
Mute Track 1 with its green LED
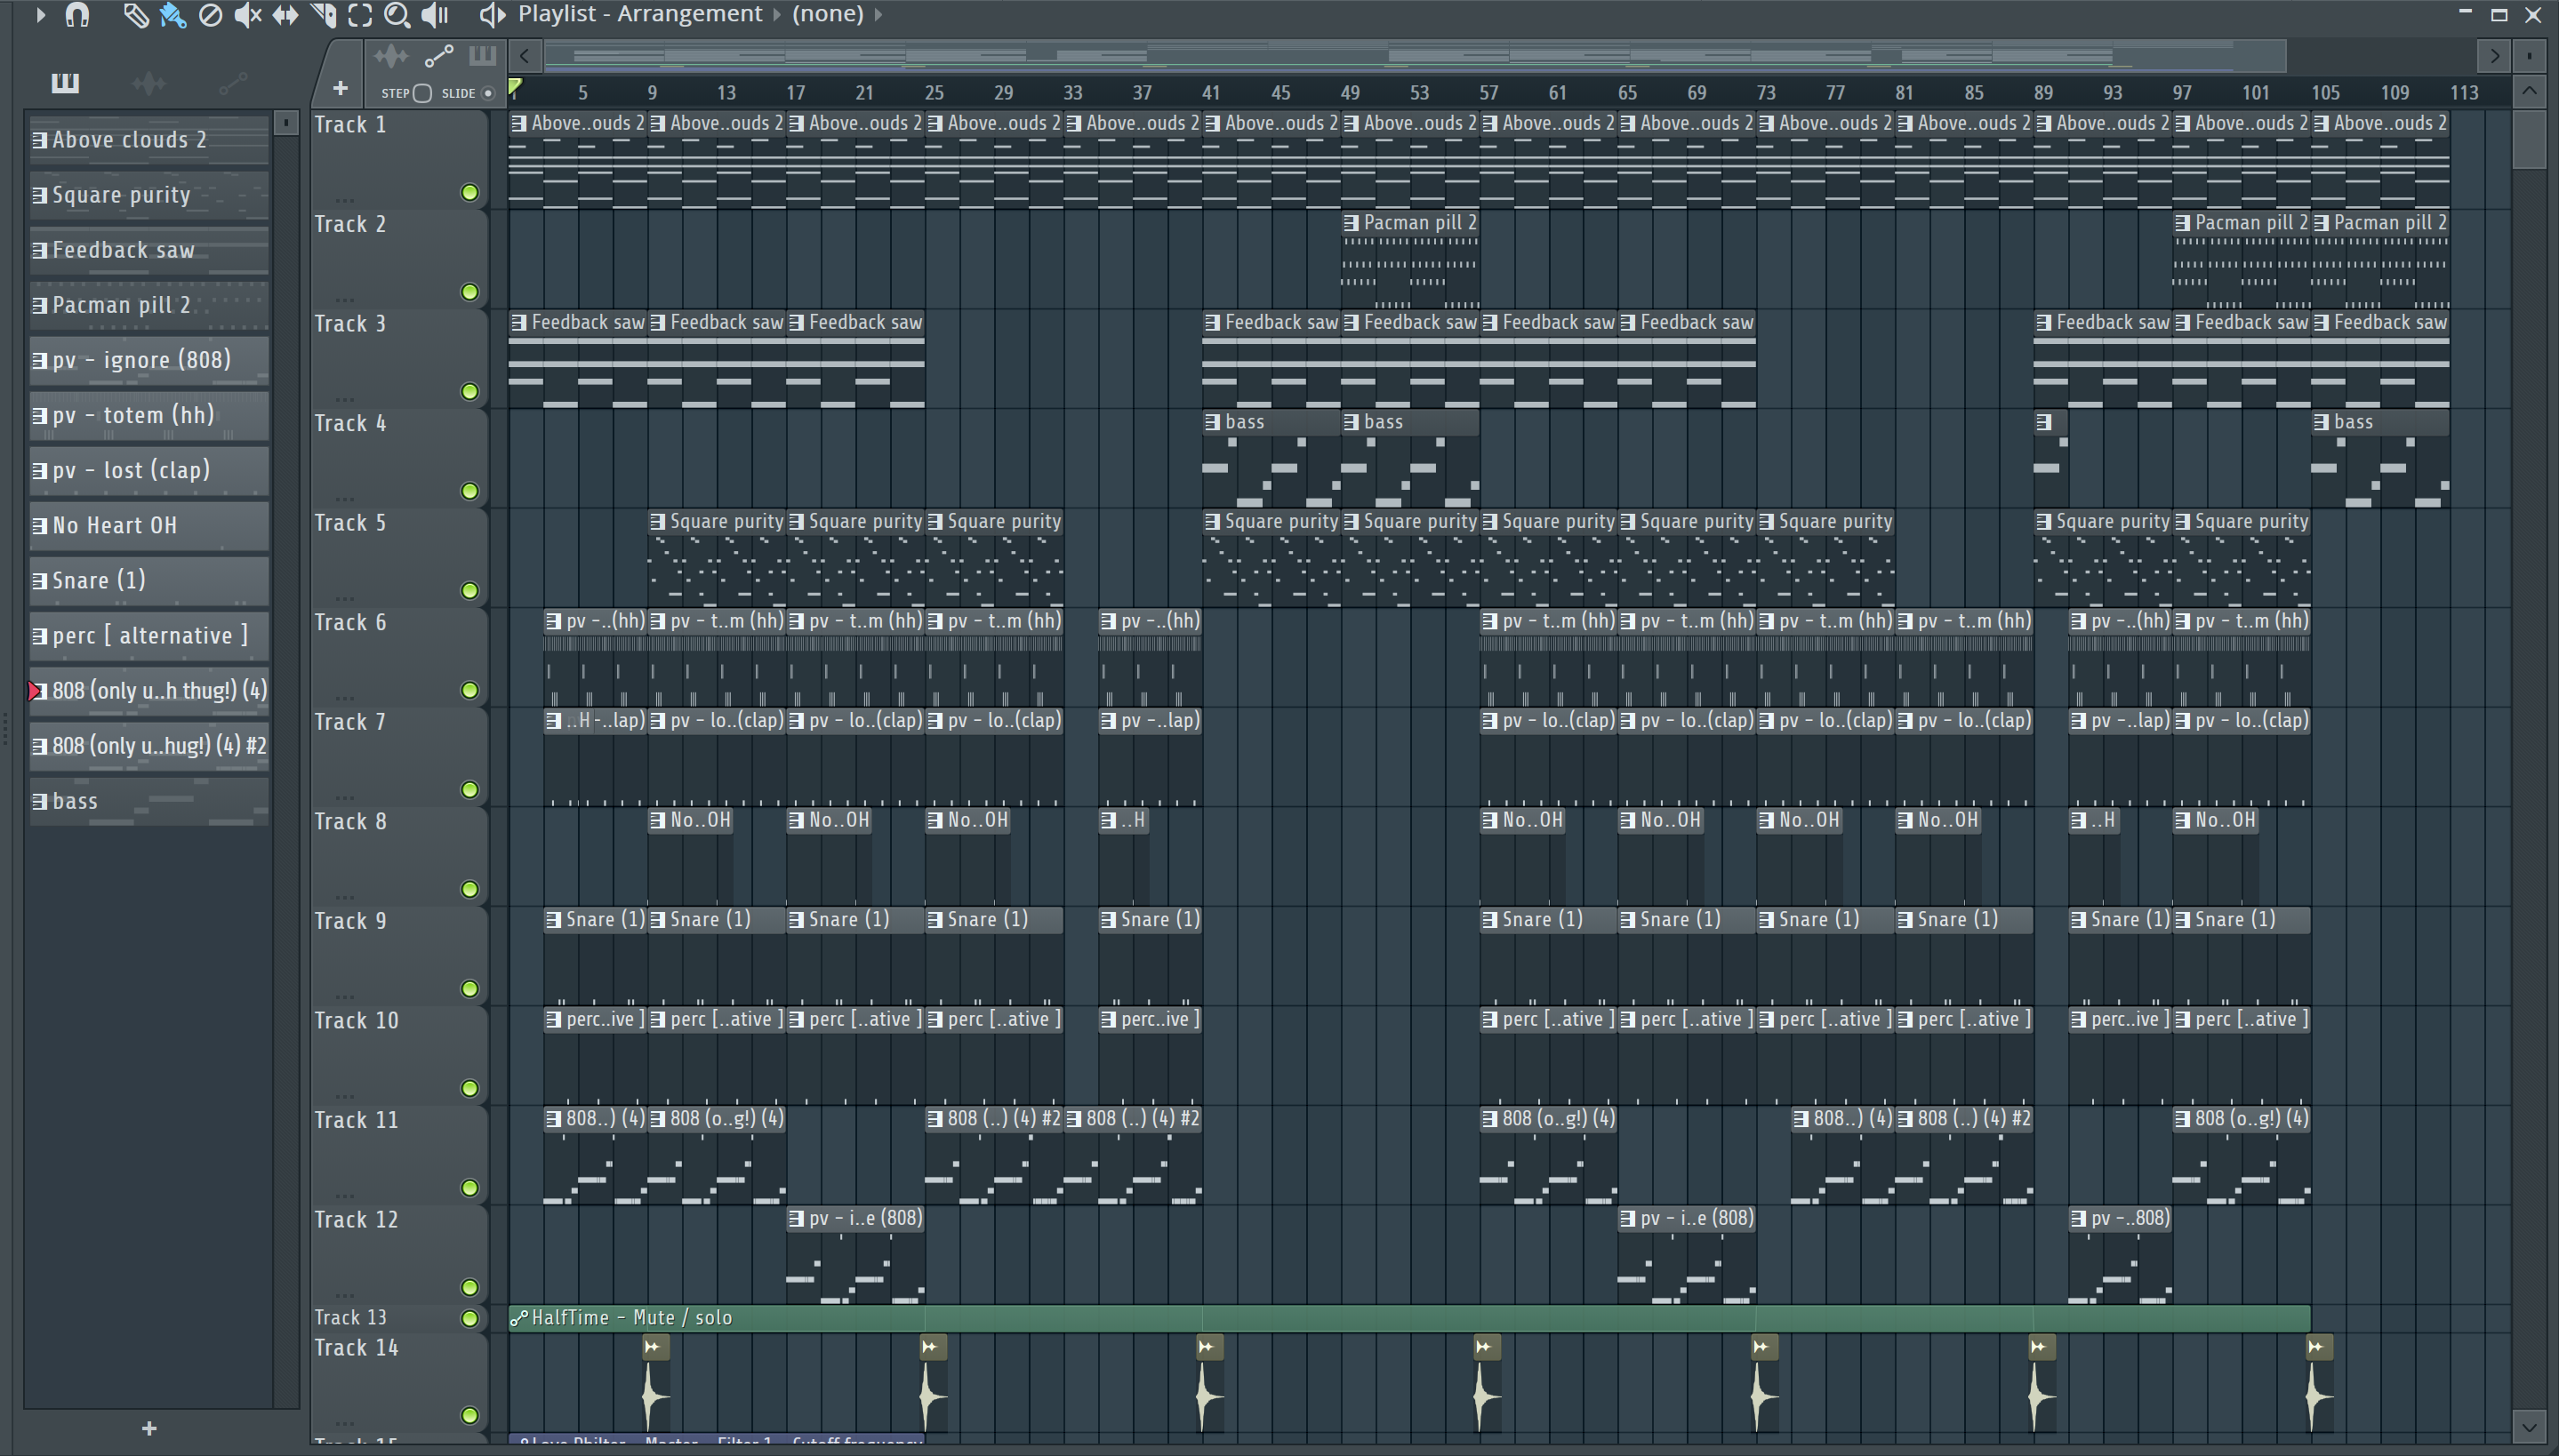pyautogui.click(x=469, y=192)
